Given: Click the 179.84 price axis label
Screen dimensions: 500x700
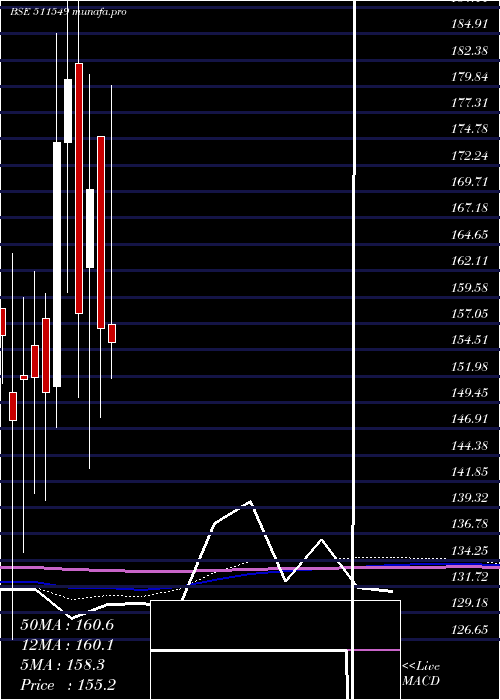Looking at the screenshot, I should point(470,77).
